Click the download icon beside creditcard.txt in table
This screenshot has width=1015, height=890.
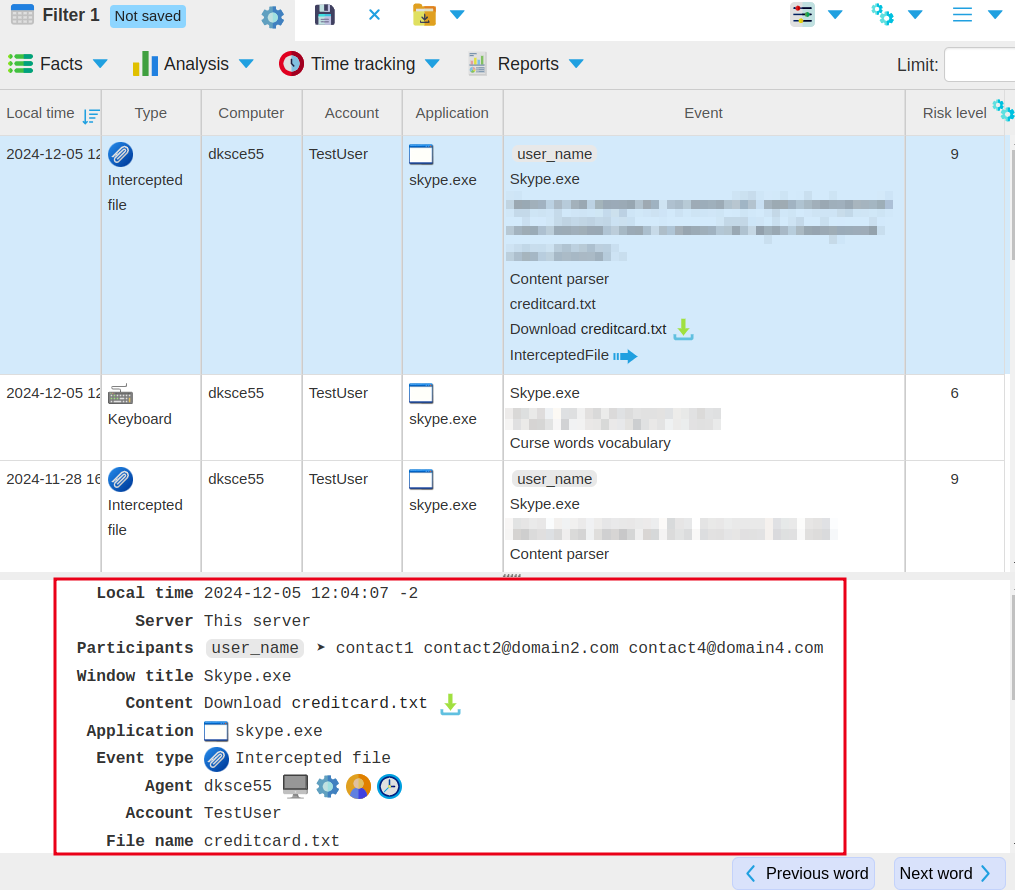(x=683, y=329)
